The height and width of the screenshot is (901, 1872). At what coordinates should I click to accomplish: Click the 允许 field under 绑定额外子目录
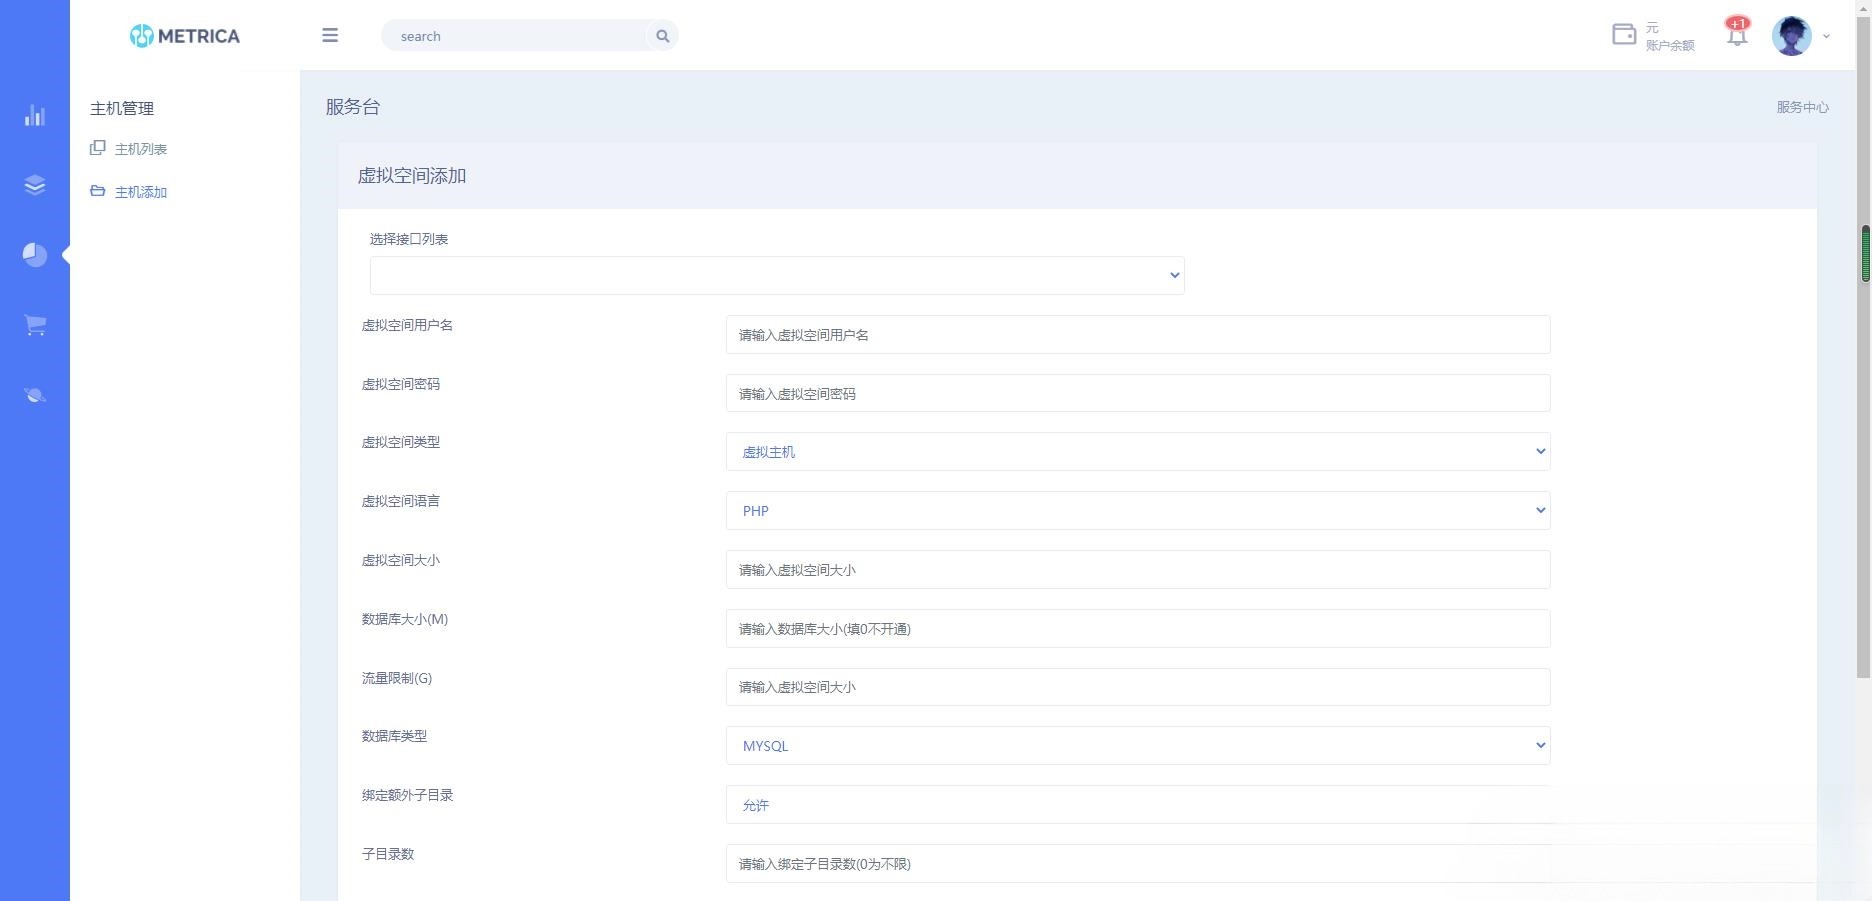1137,804
